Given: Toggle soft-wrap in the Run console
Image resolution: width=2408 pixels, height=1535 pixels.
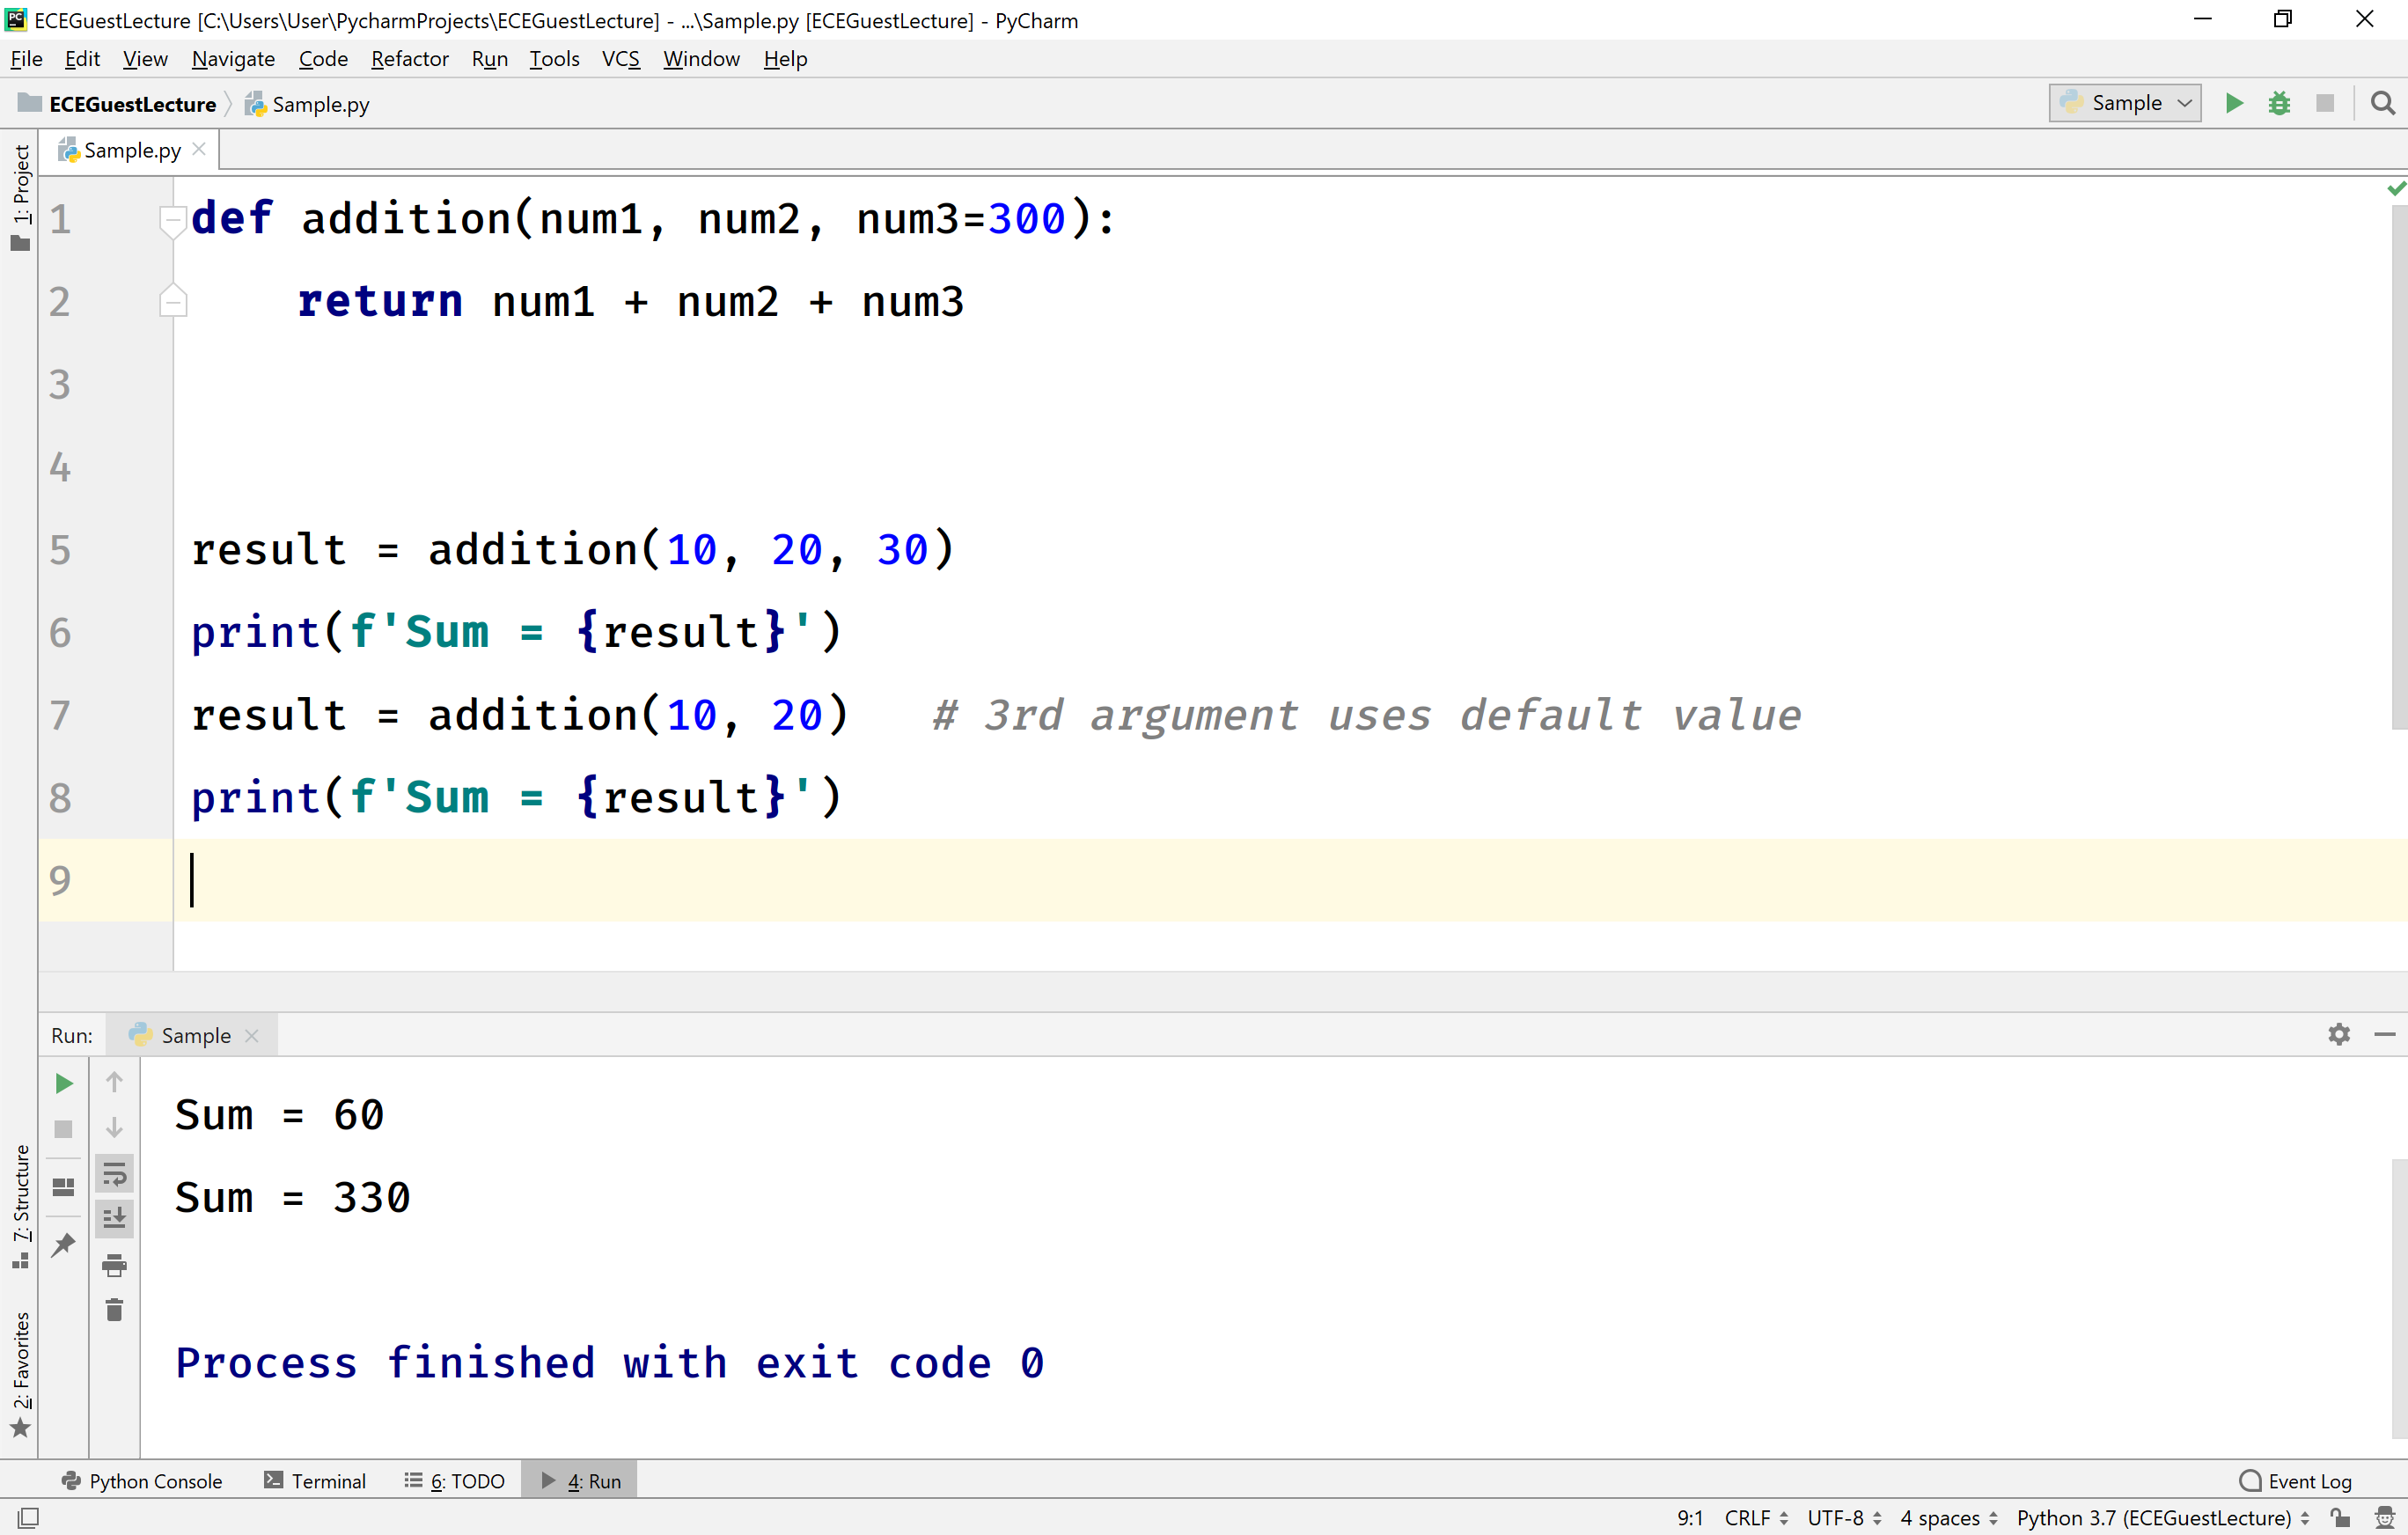Looking at the screenshot, I should click(x=114, y=1174).
